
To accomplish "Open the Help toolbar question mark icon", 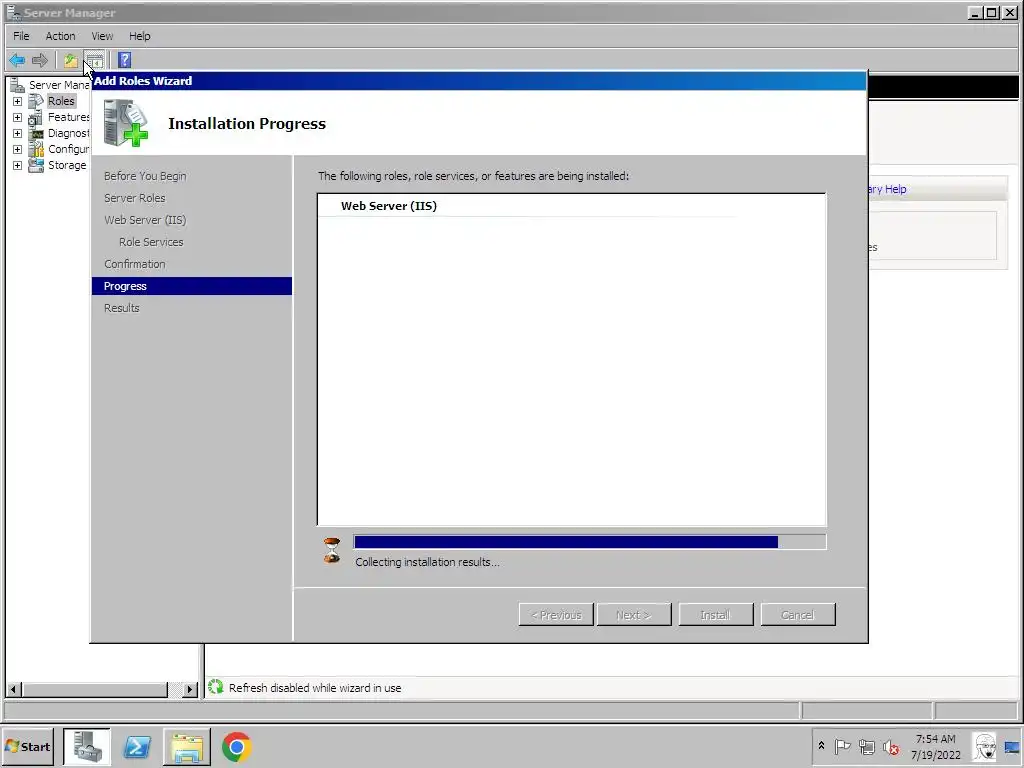I will [125, 61].
